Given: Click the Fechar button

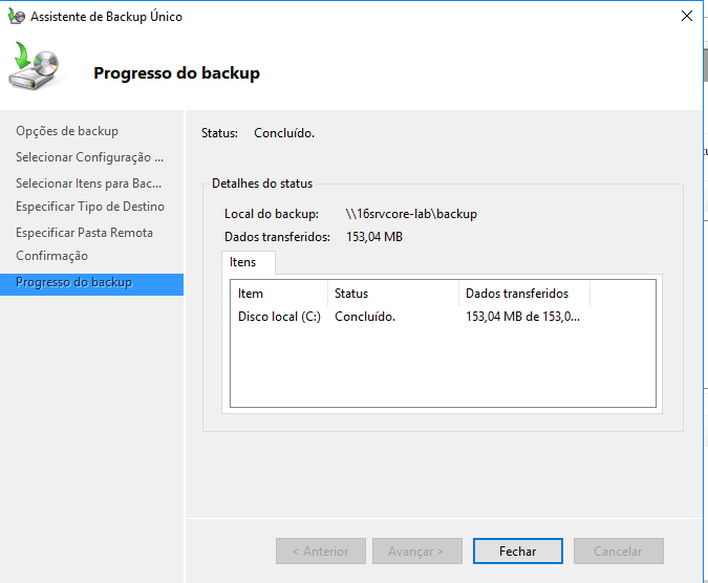Looking at the screenshot, I should tap(517, 551).
